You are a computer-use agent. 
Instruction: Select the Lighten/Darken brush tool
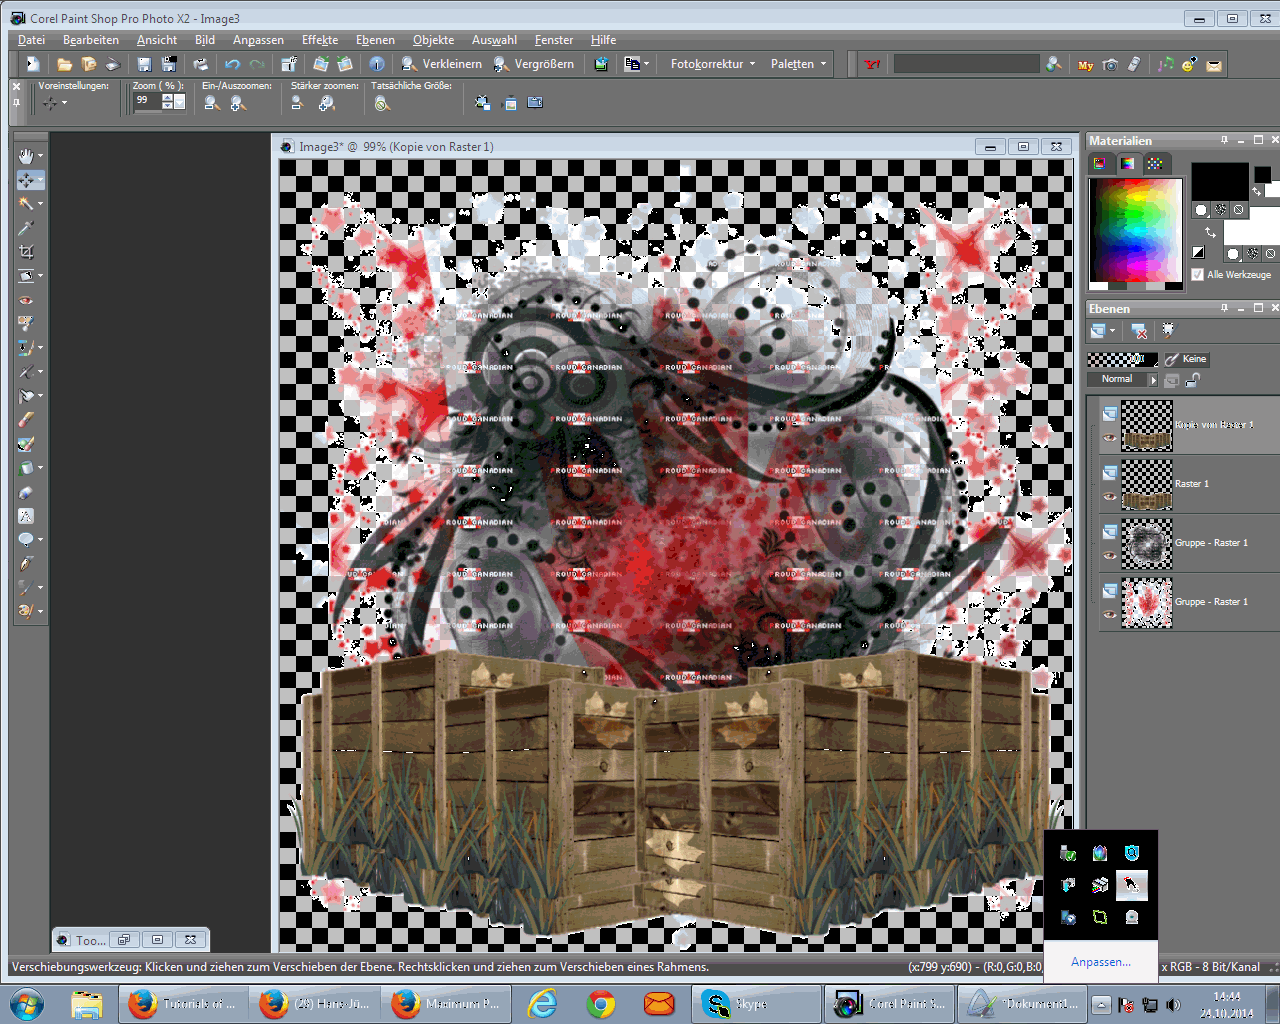26,396
